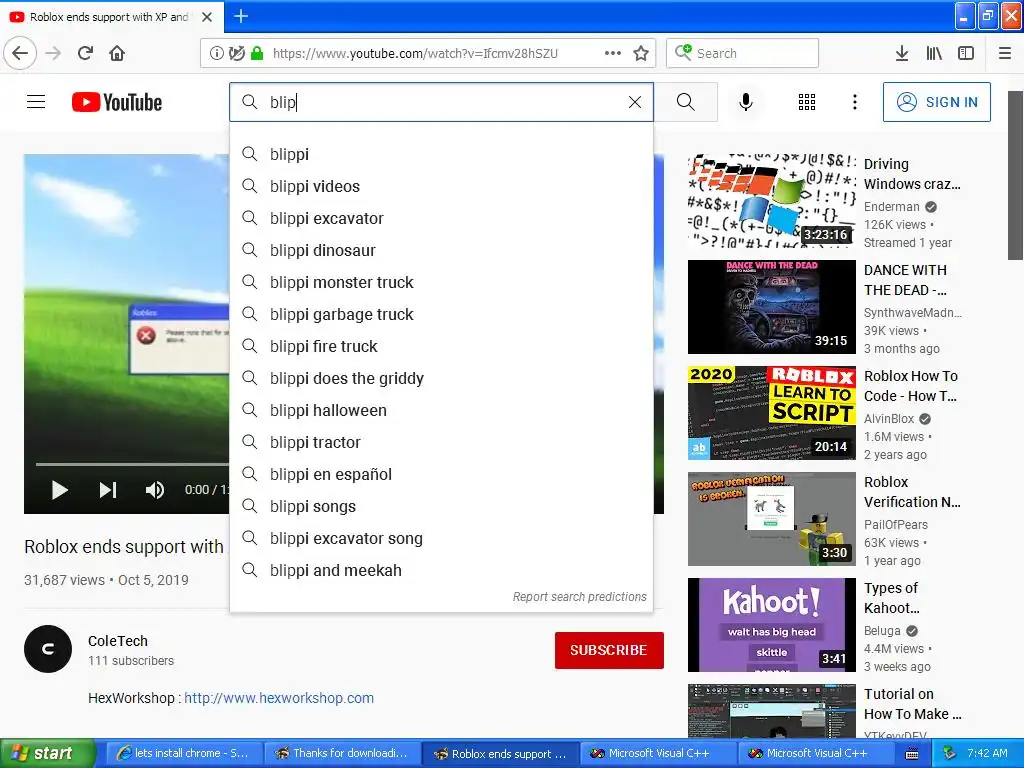The image size is (1024, 768).
Task: Show site information icon in address bar
Action: point(216,54)
